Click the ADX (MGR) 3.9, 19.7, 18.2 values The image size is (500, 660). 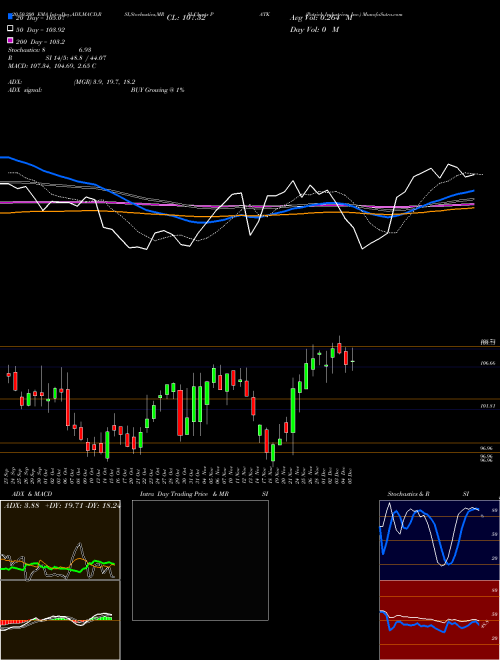point(104,82)
